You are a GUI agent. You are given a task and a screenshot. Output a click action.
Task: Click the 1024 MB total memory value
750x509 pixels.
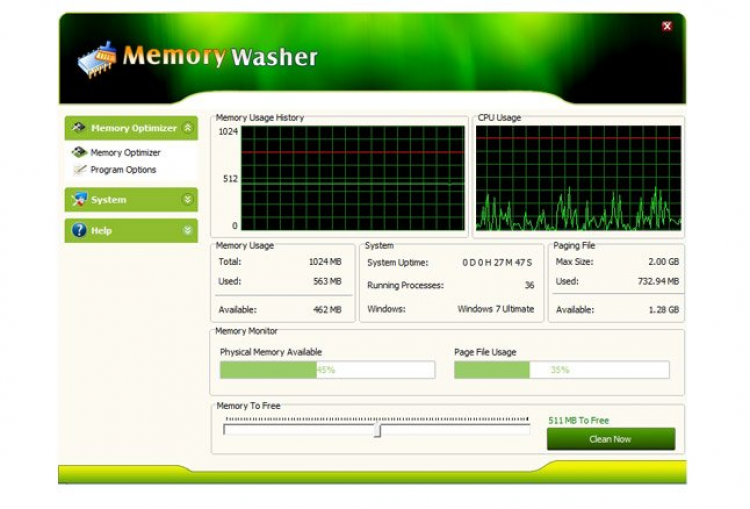325,262
